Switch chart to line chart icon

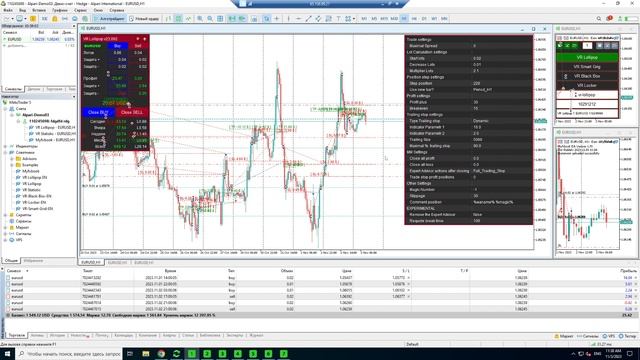tap(188, 19)
